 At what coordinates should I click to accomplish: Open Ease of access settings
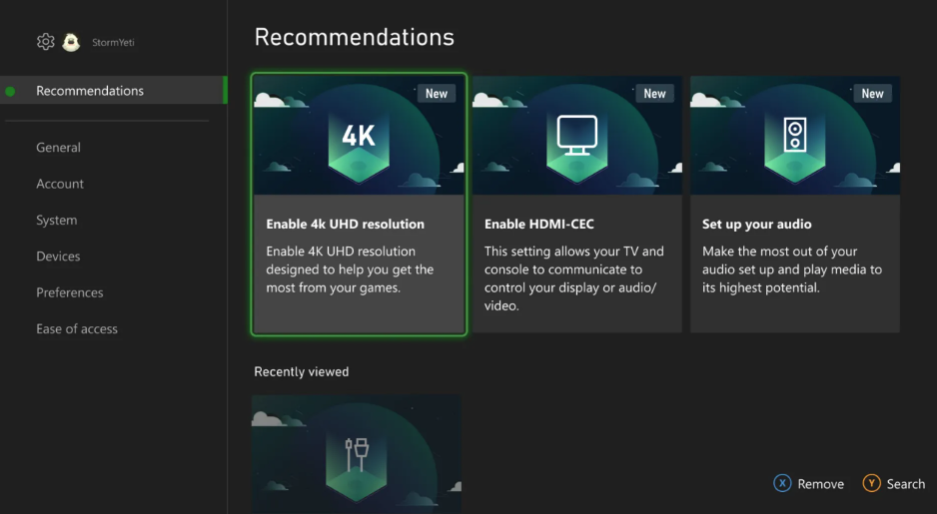pyautogui.click(x=76, y=329)
